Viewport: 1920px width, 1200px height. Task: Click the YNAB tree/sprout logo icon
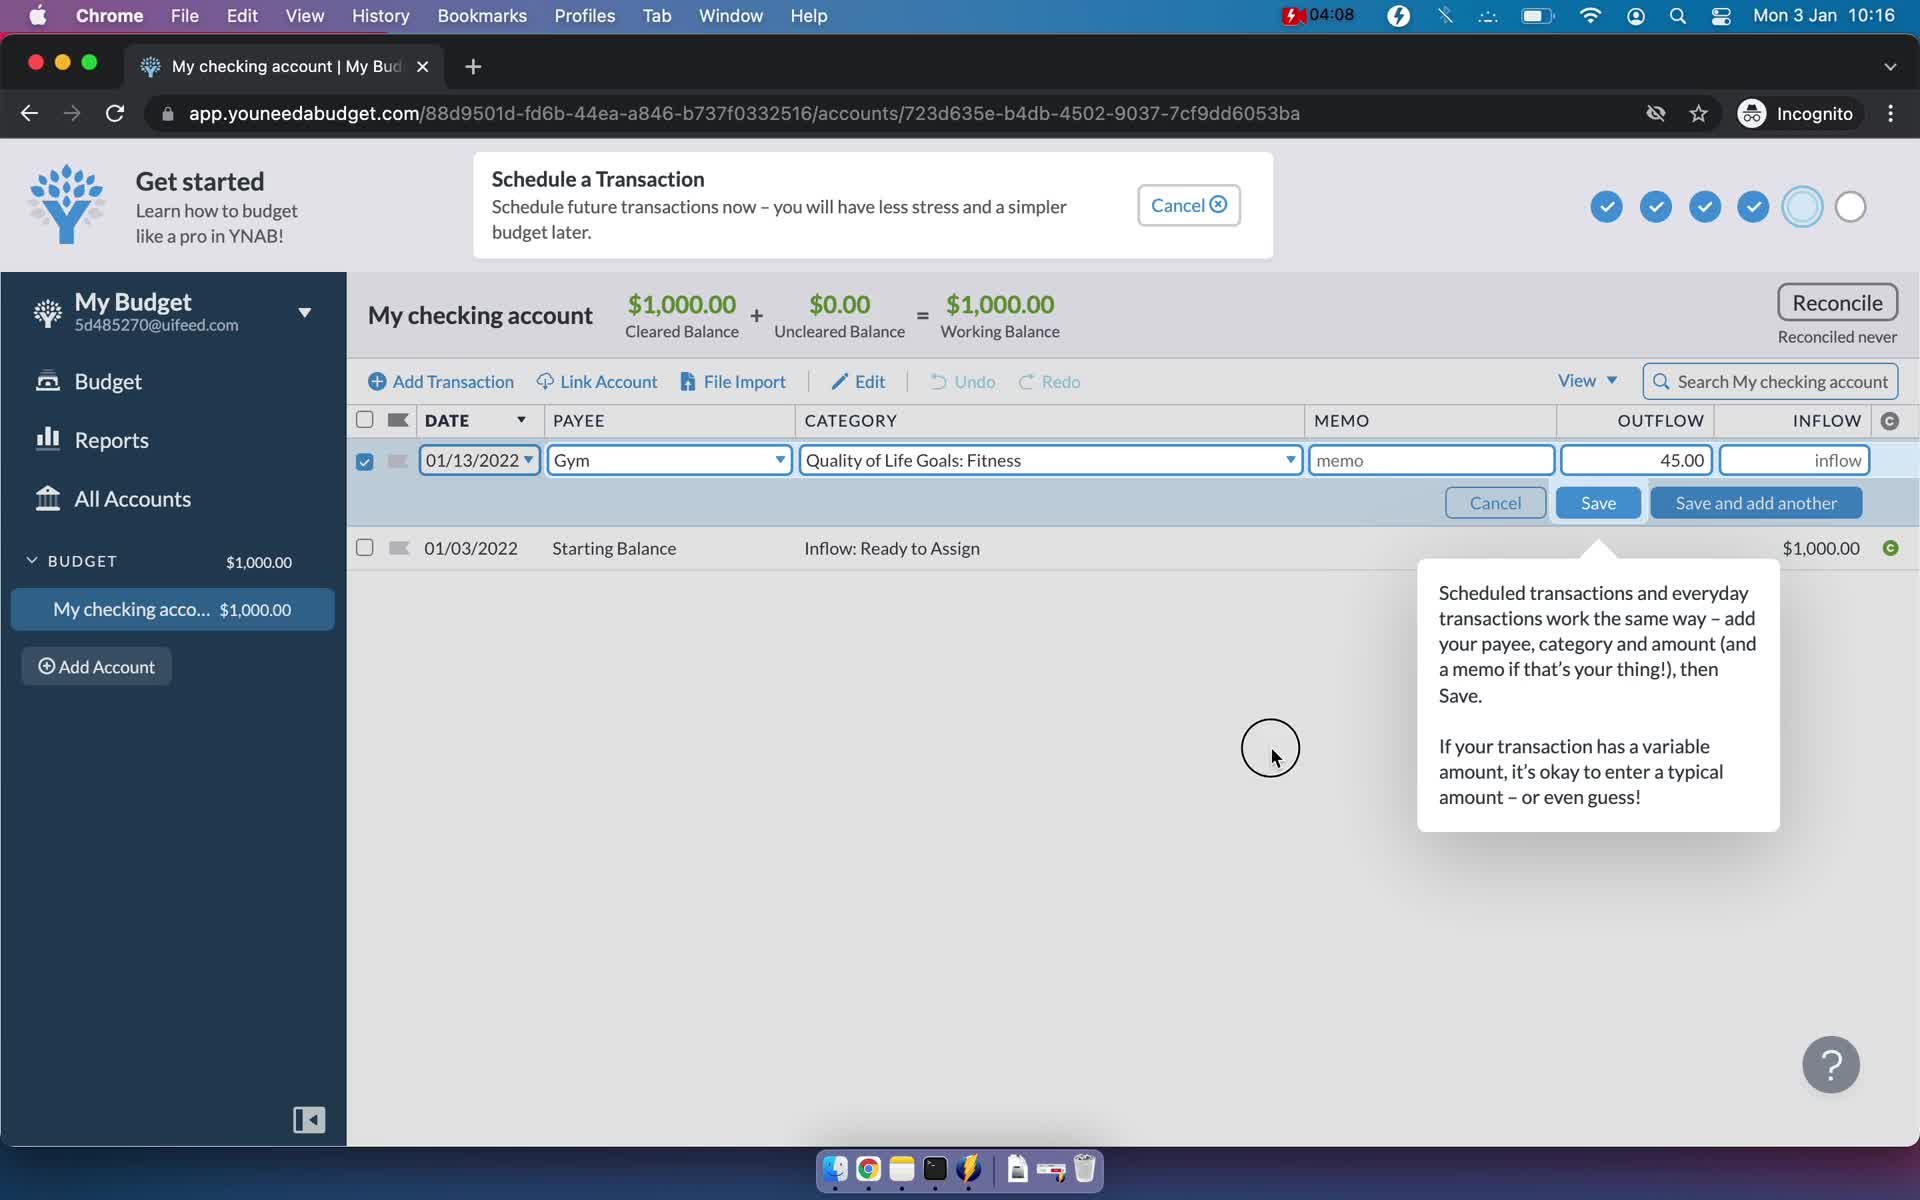(64, 205)
